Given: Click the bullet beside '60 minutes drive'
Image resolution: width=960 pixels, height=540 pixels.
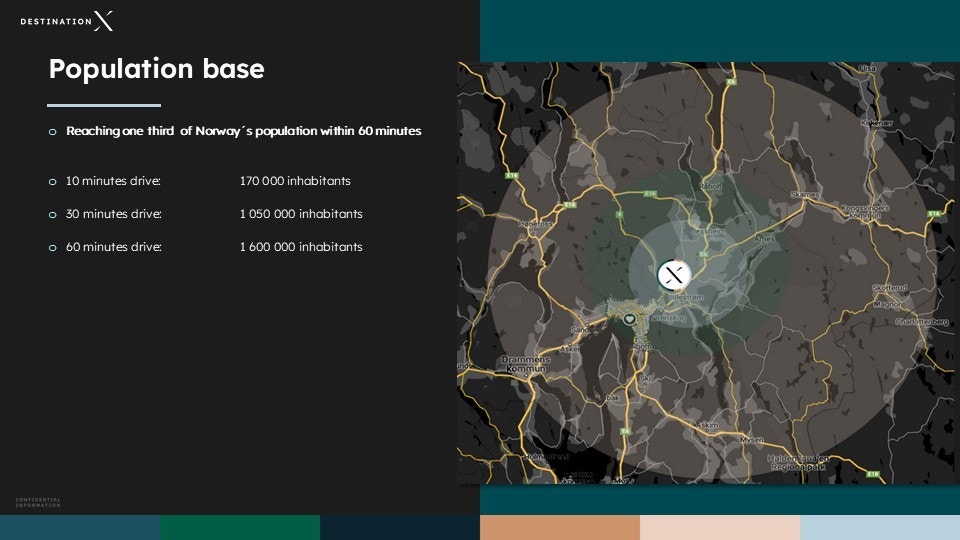Looking at the screenshot, I should pyautogui.click(x=53, y=247).
